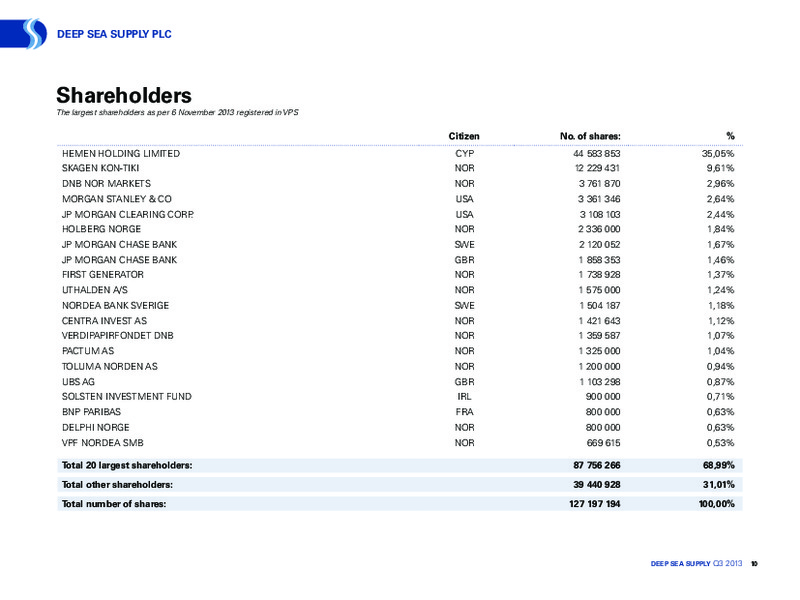Select PACTUM AS name
This screenshot has height=600, width=800.
pos(88,351)
